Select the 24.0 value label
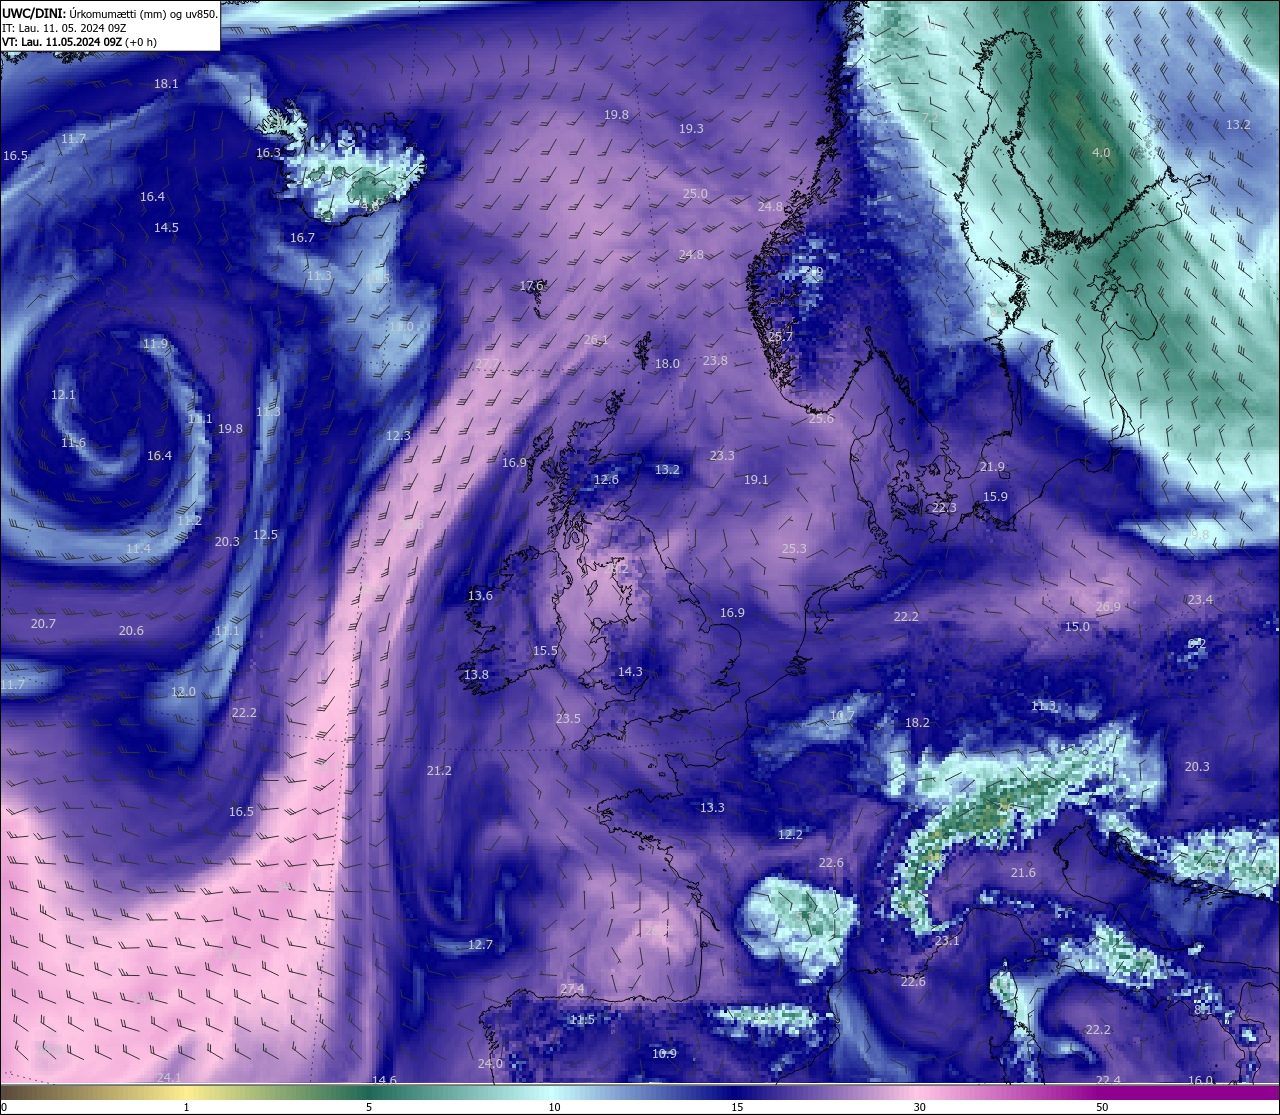Viewport: 1280px width, 1115px height. [x=490, y=1064]
